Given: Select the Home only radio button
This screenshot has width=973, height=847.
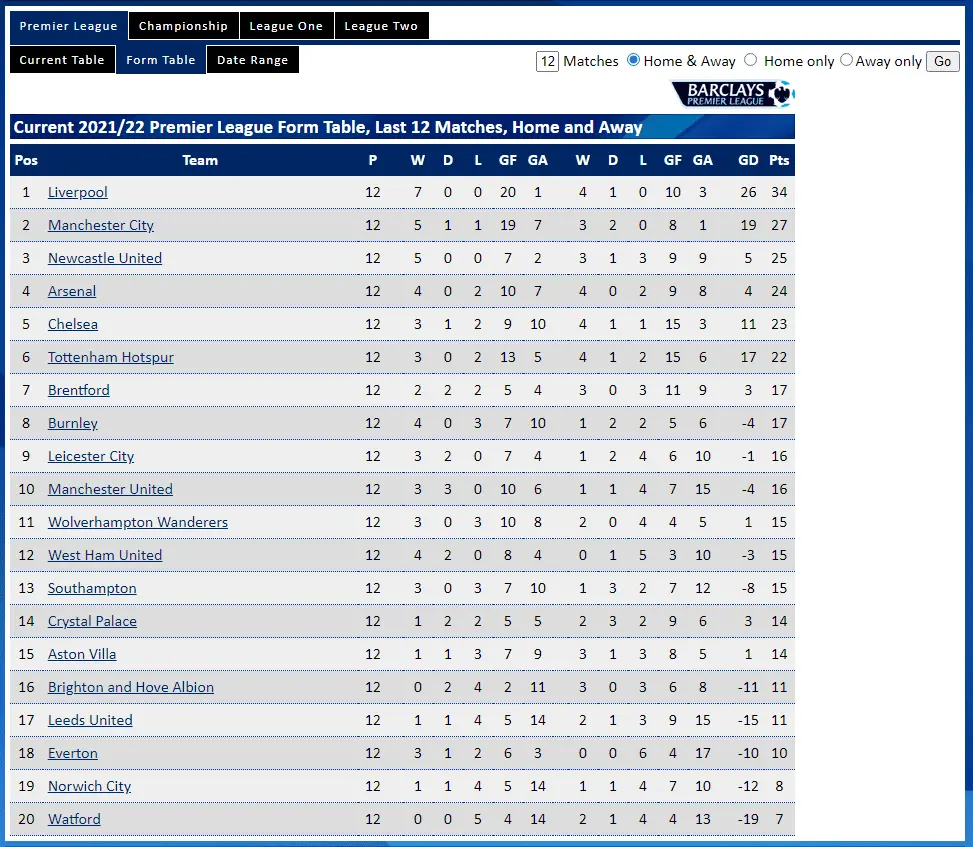Looking at the screenshot, I should 751,60.
